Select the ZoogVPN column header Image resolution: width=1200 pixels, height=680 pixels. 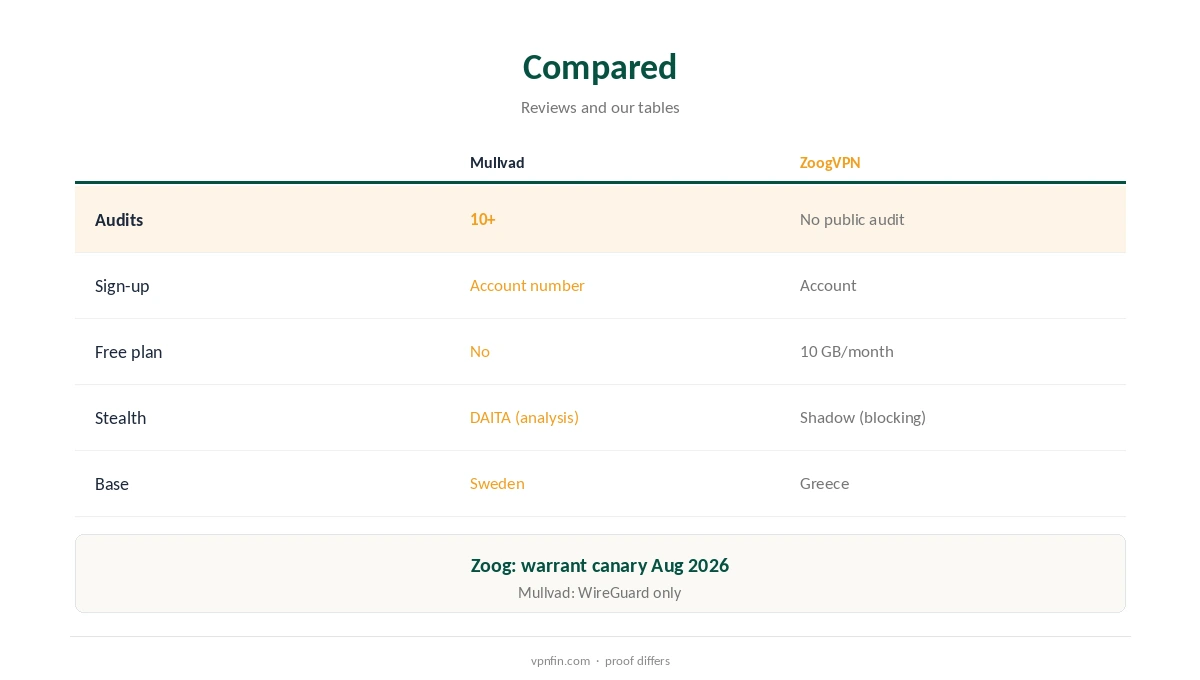[830, 163]
